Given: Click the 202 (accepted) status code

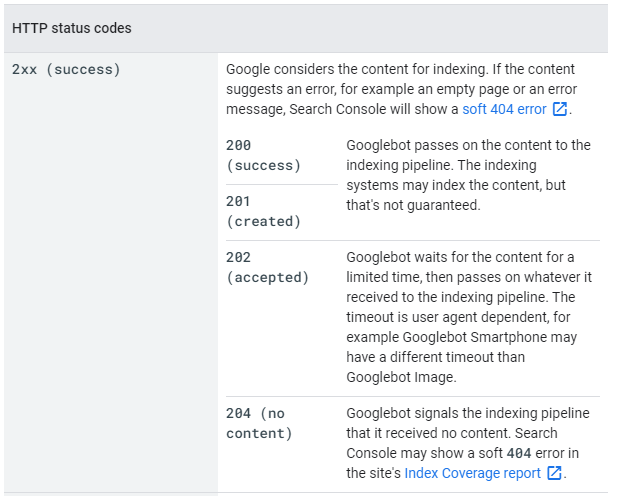Looking at the screenshot, I should pos(267,267).
